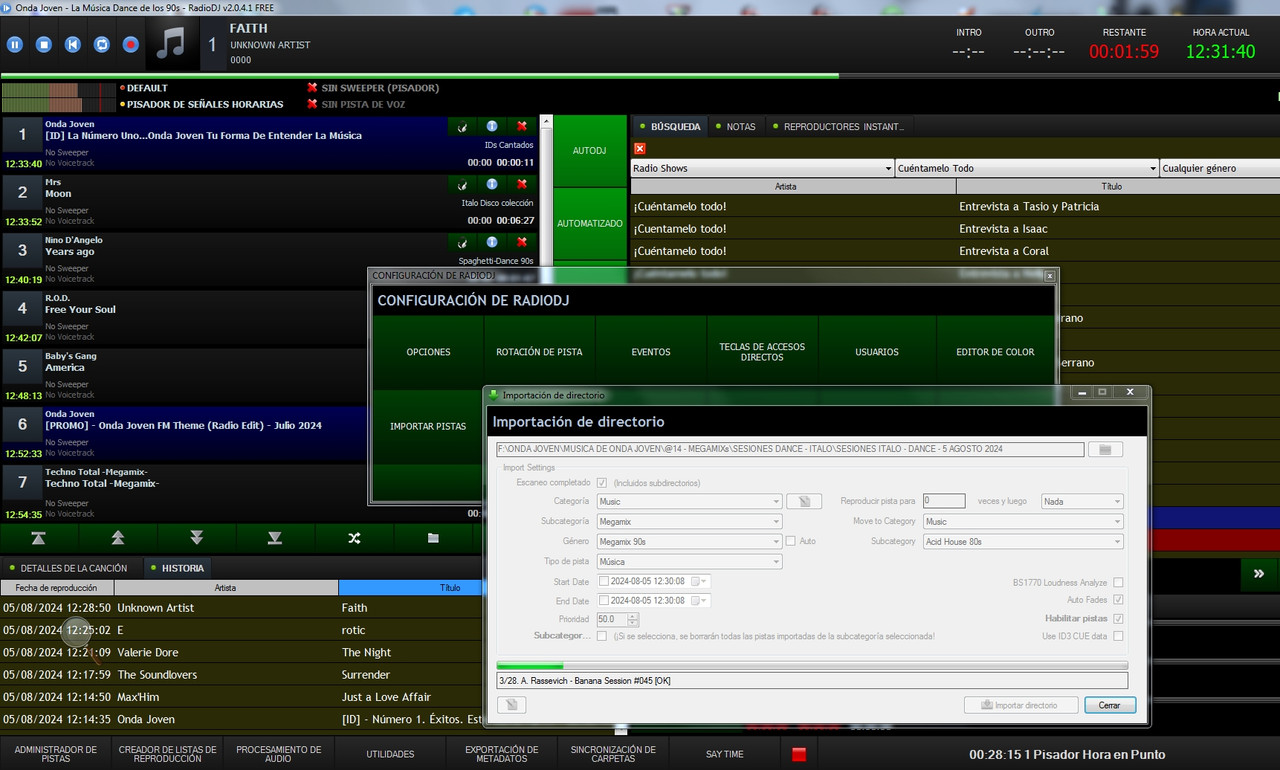Open the Nada action dropdown
This screenshot has width=1280, height=770.
click(x=1082, y=502)
